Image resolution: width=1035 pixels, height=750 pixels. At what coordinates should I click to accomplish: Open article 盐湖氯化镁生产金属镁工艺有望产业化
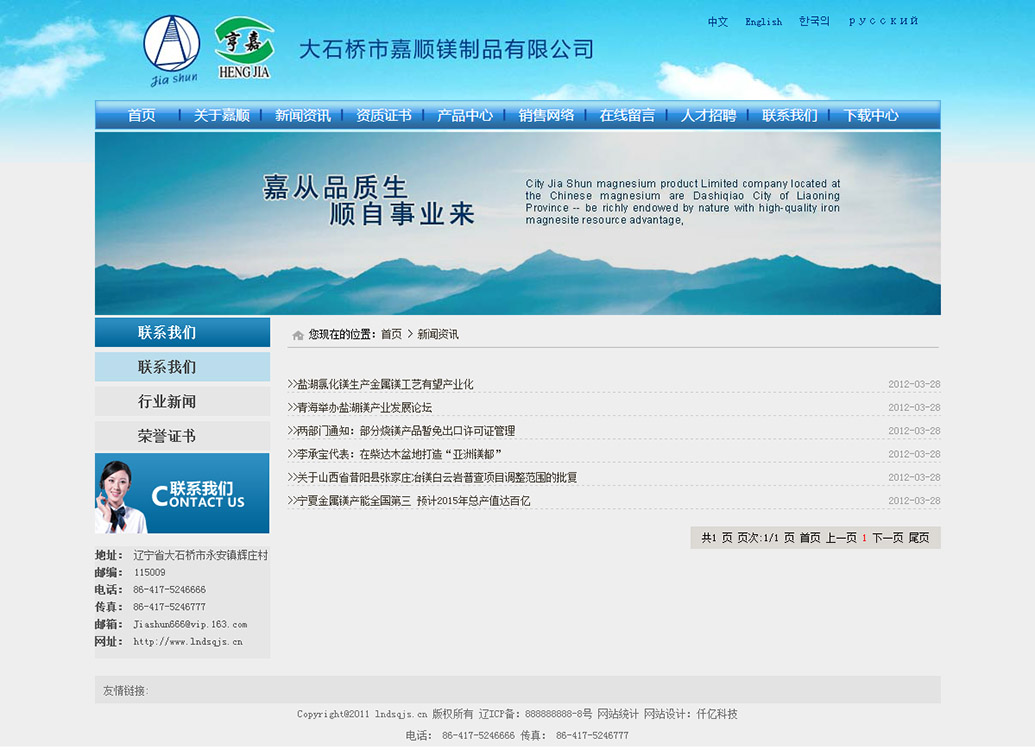(x=384, y=384)
